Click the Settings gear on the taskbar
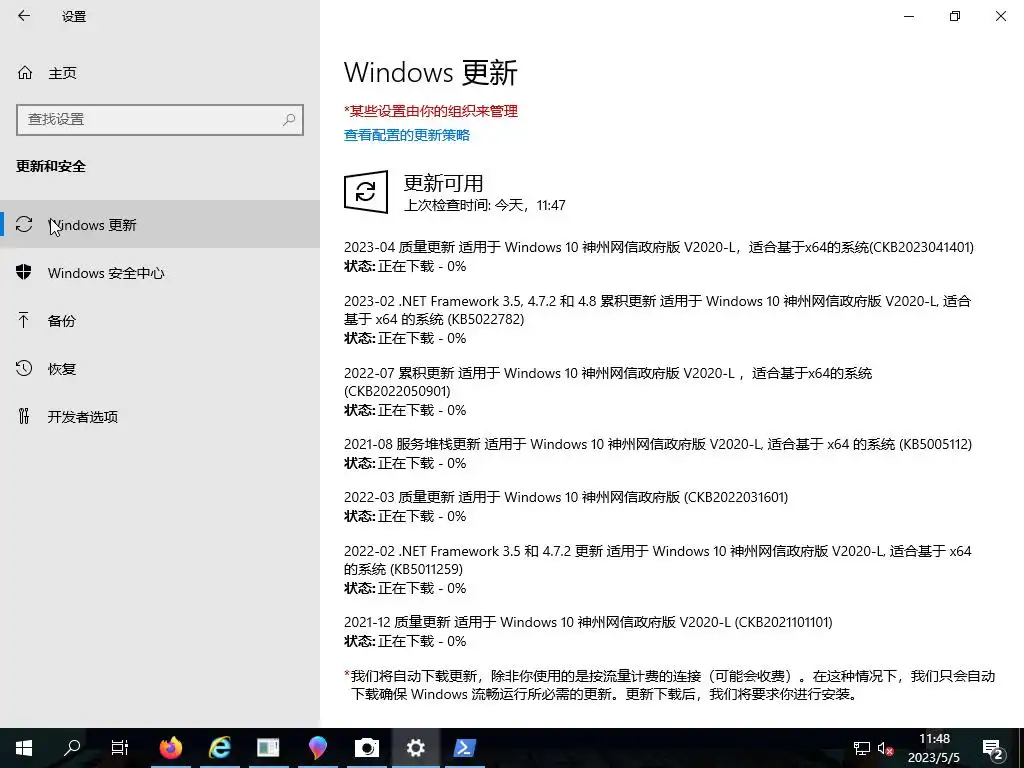The width and height of the screenshot is (1024, 768). (415, 748)
